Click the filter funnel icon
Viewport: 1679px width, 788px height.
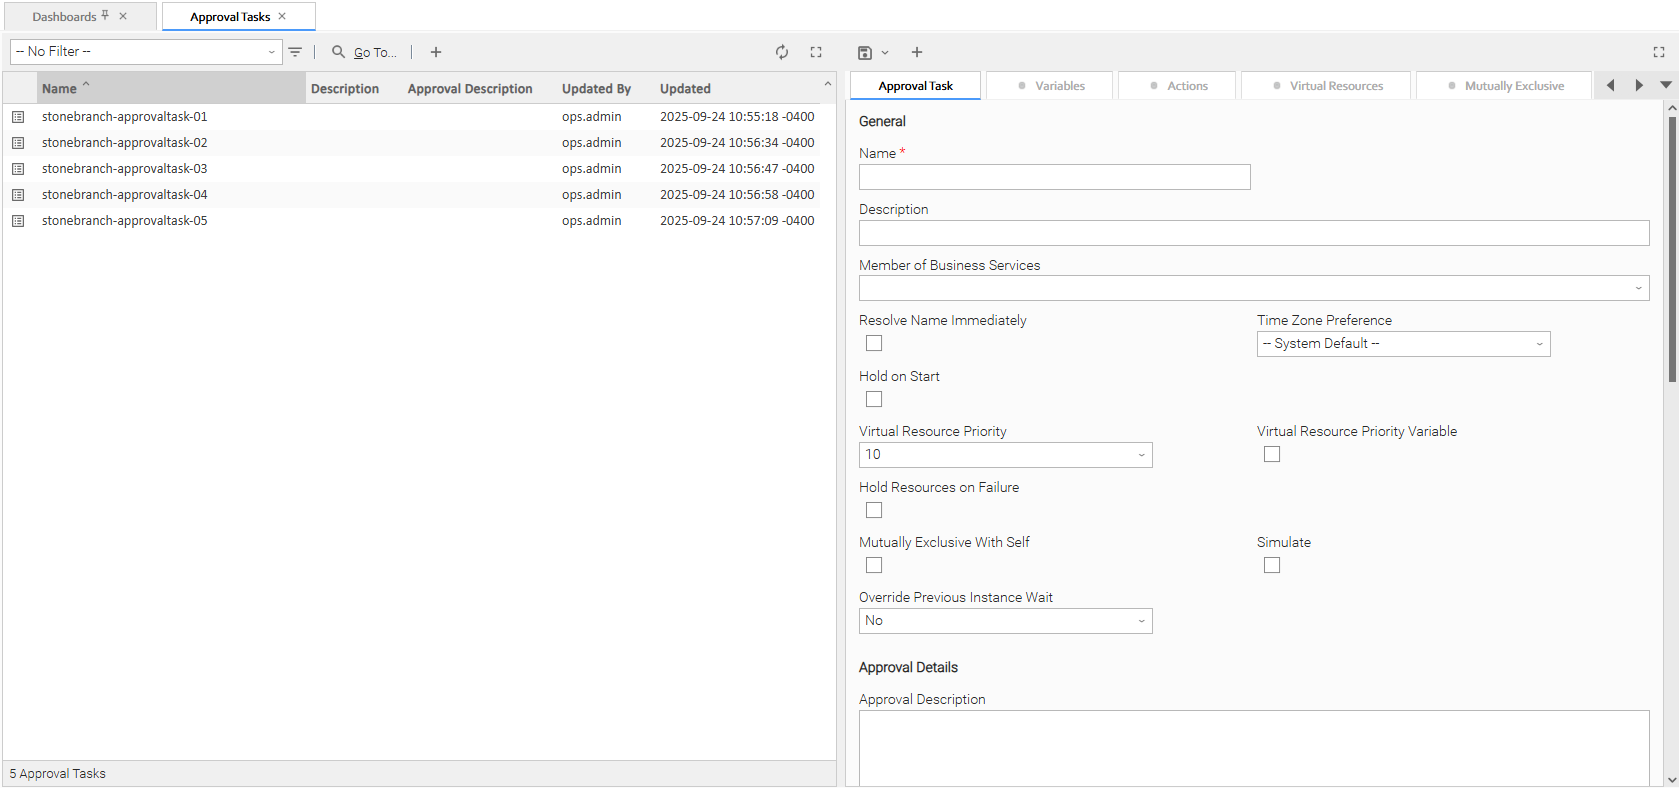coord(295,52)
